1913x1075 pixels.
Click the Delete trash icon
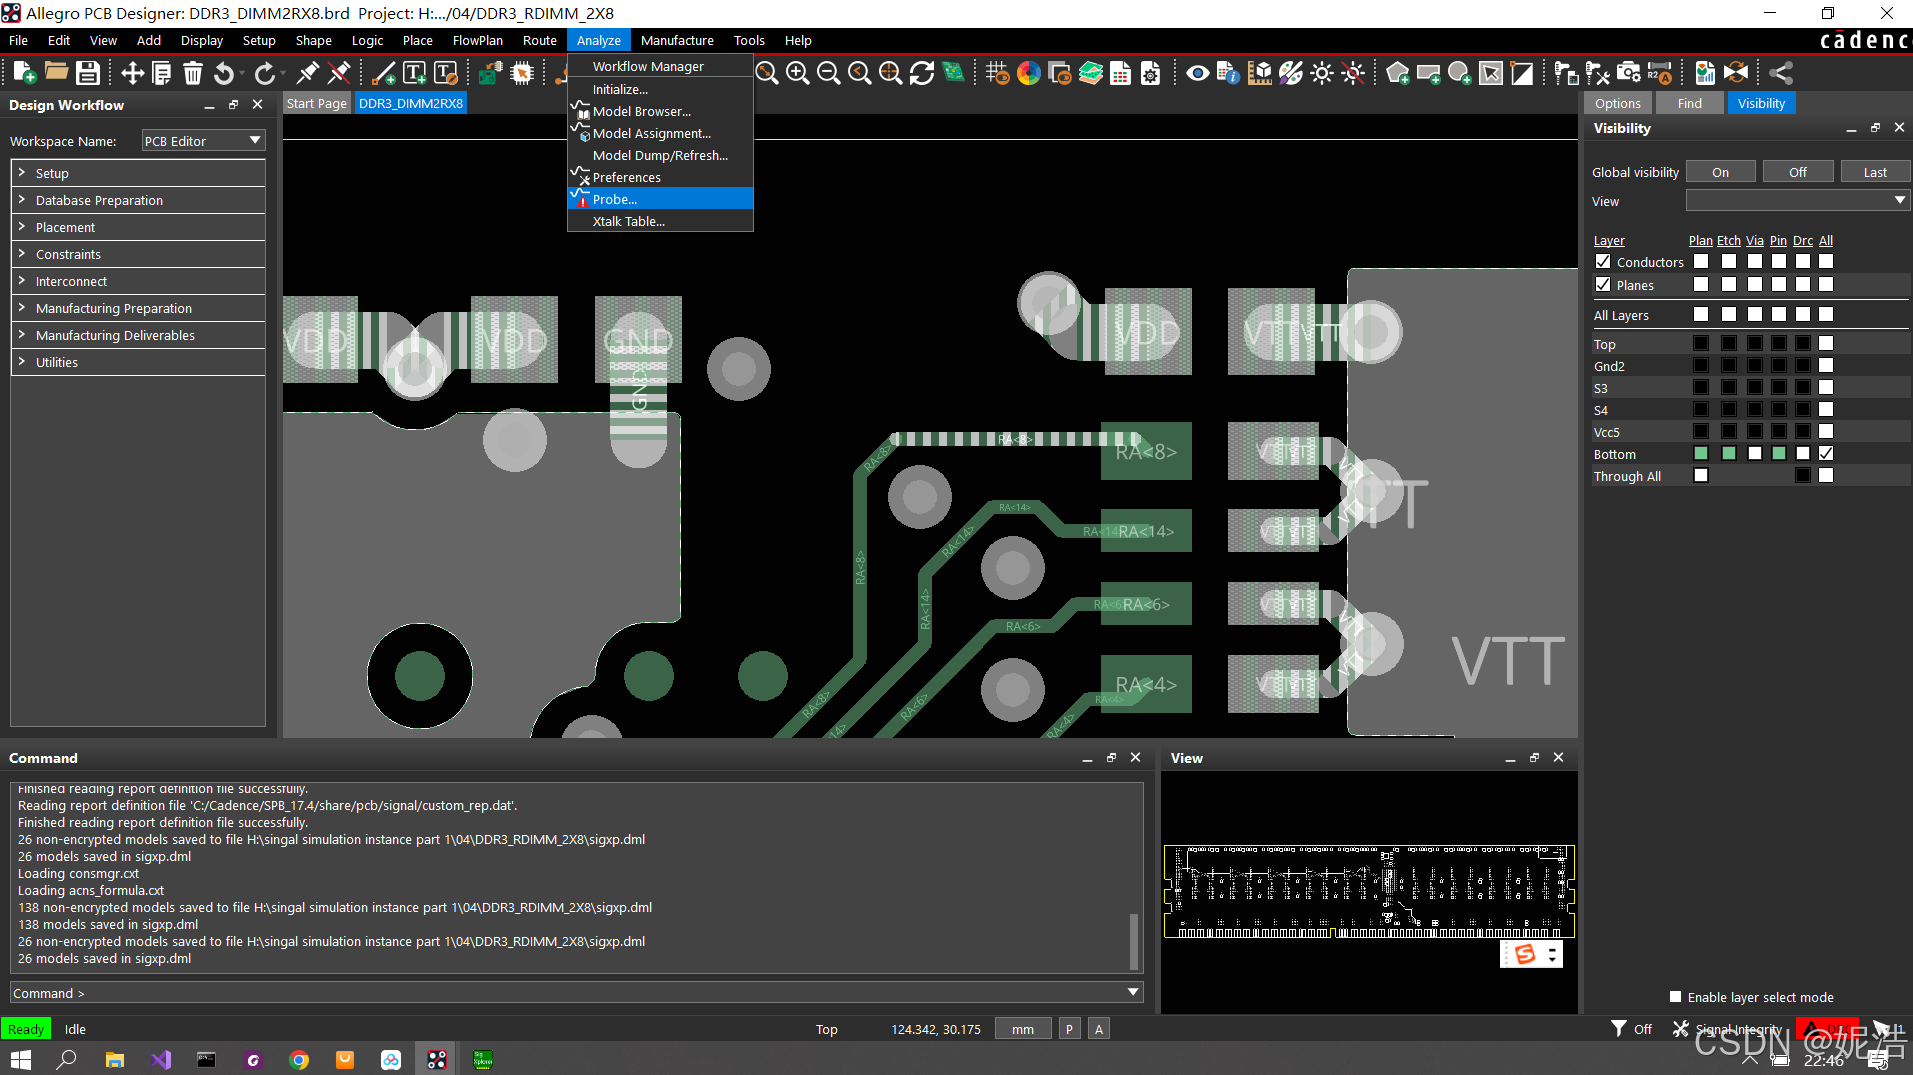click(193, 73)
